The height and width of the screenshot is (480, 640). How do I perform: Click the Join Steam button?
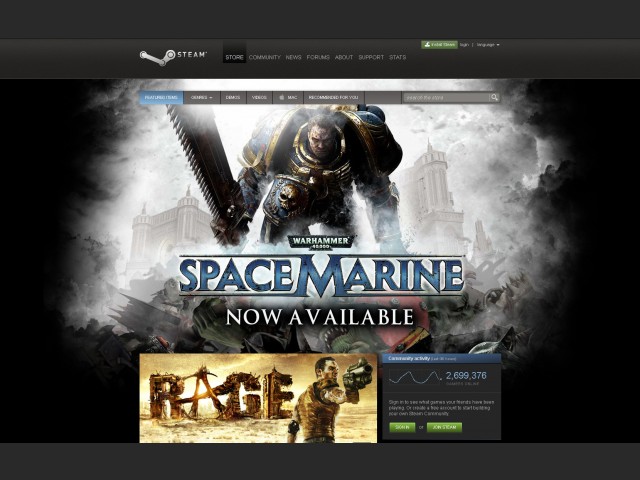pos(444,427)
